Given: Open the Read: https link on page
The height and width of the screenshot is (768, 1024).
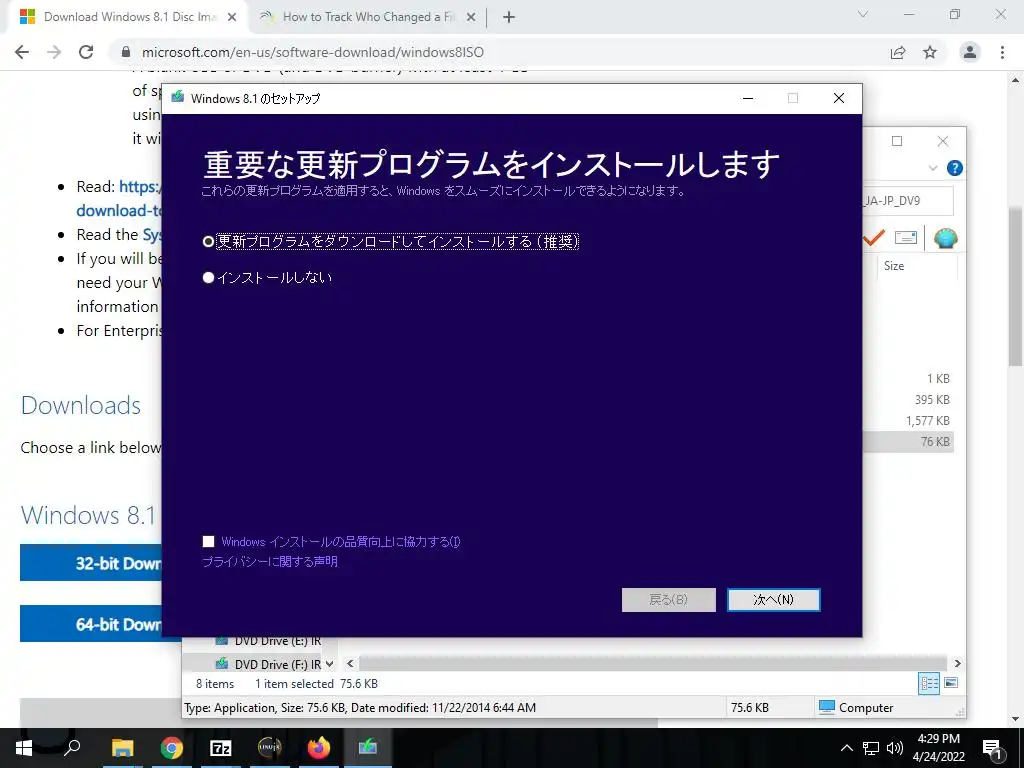Looking at the screenshot, I should coord(140,187).
